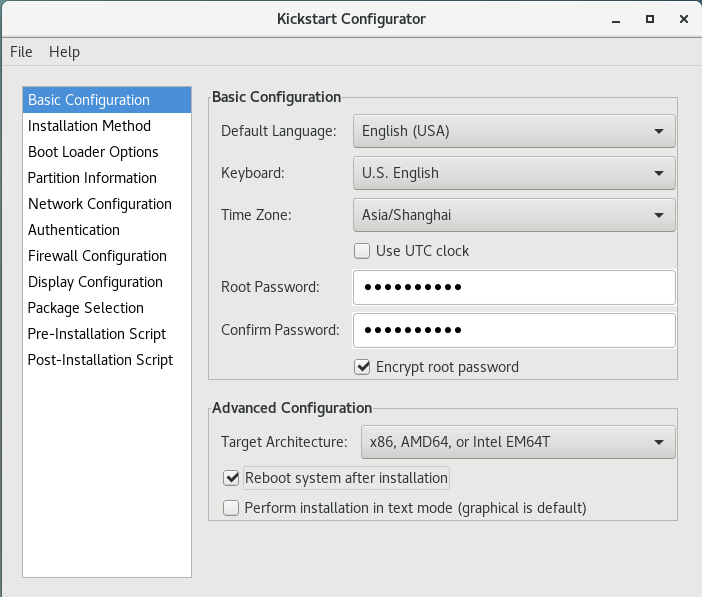Open Package Selection section
This screenshot has height=597, width=702.
[x=86, y=308]
